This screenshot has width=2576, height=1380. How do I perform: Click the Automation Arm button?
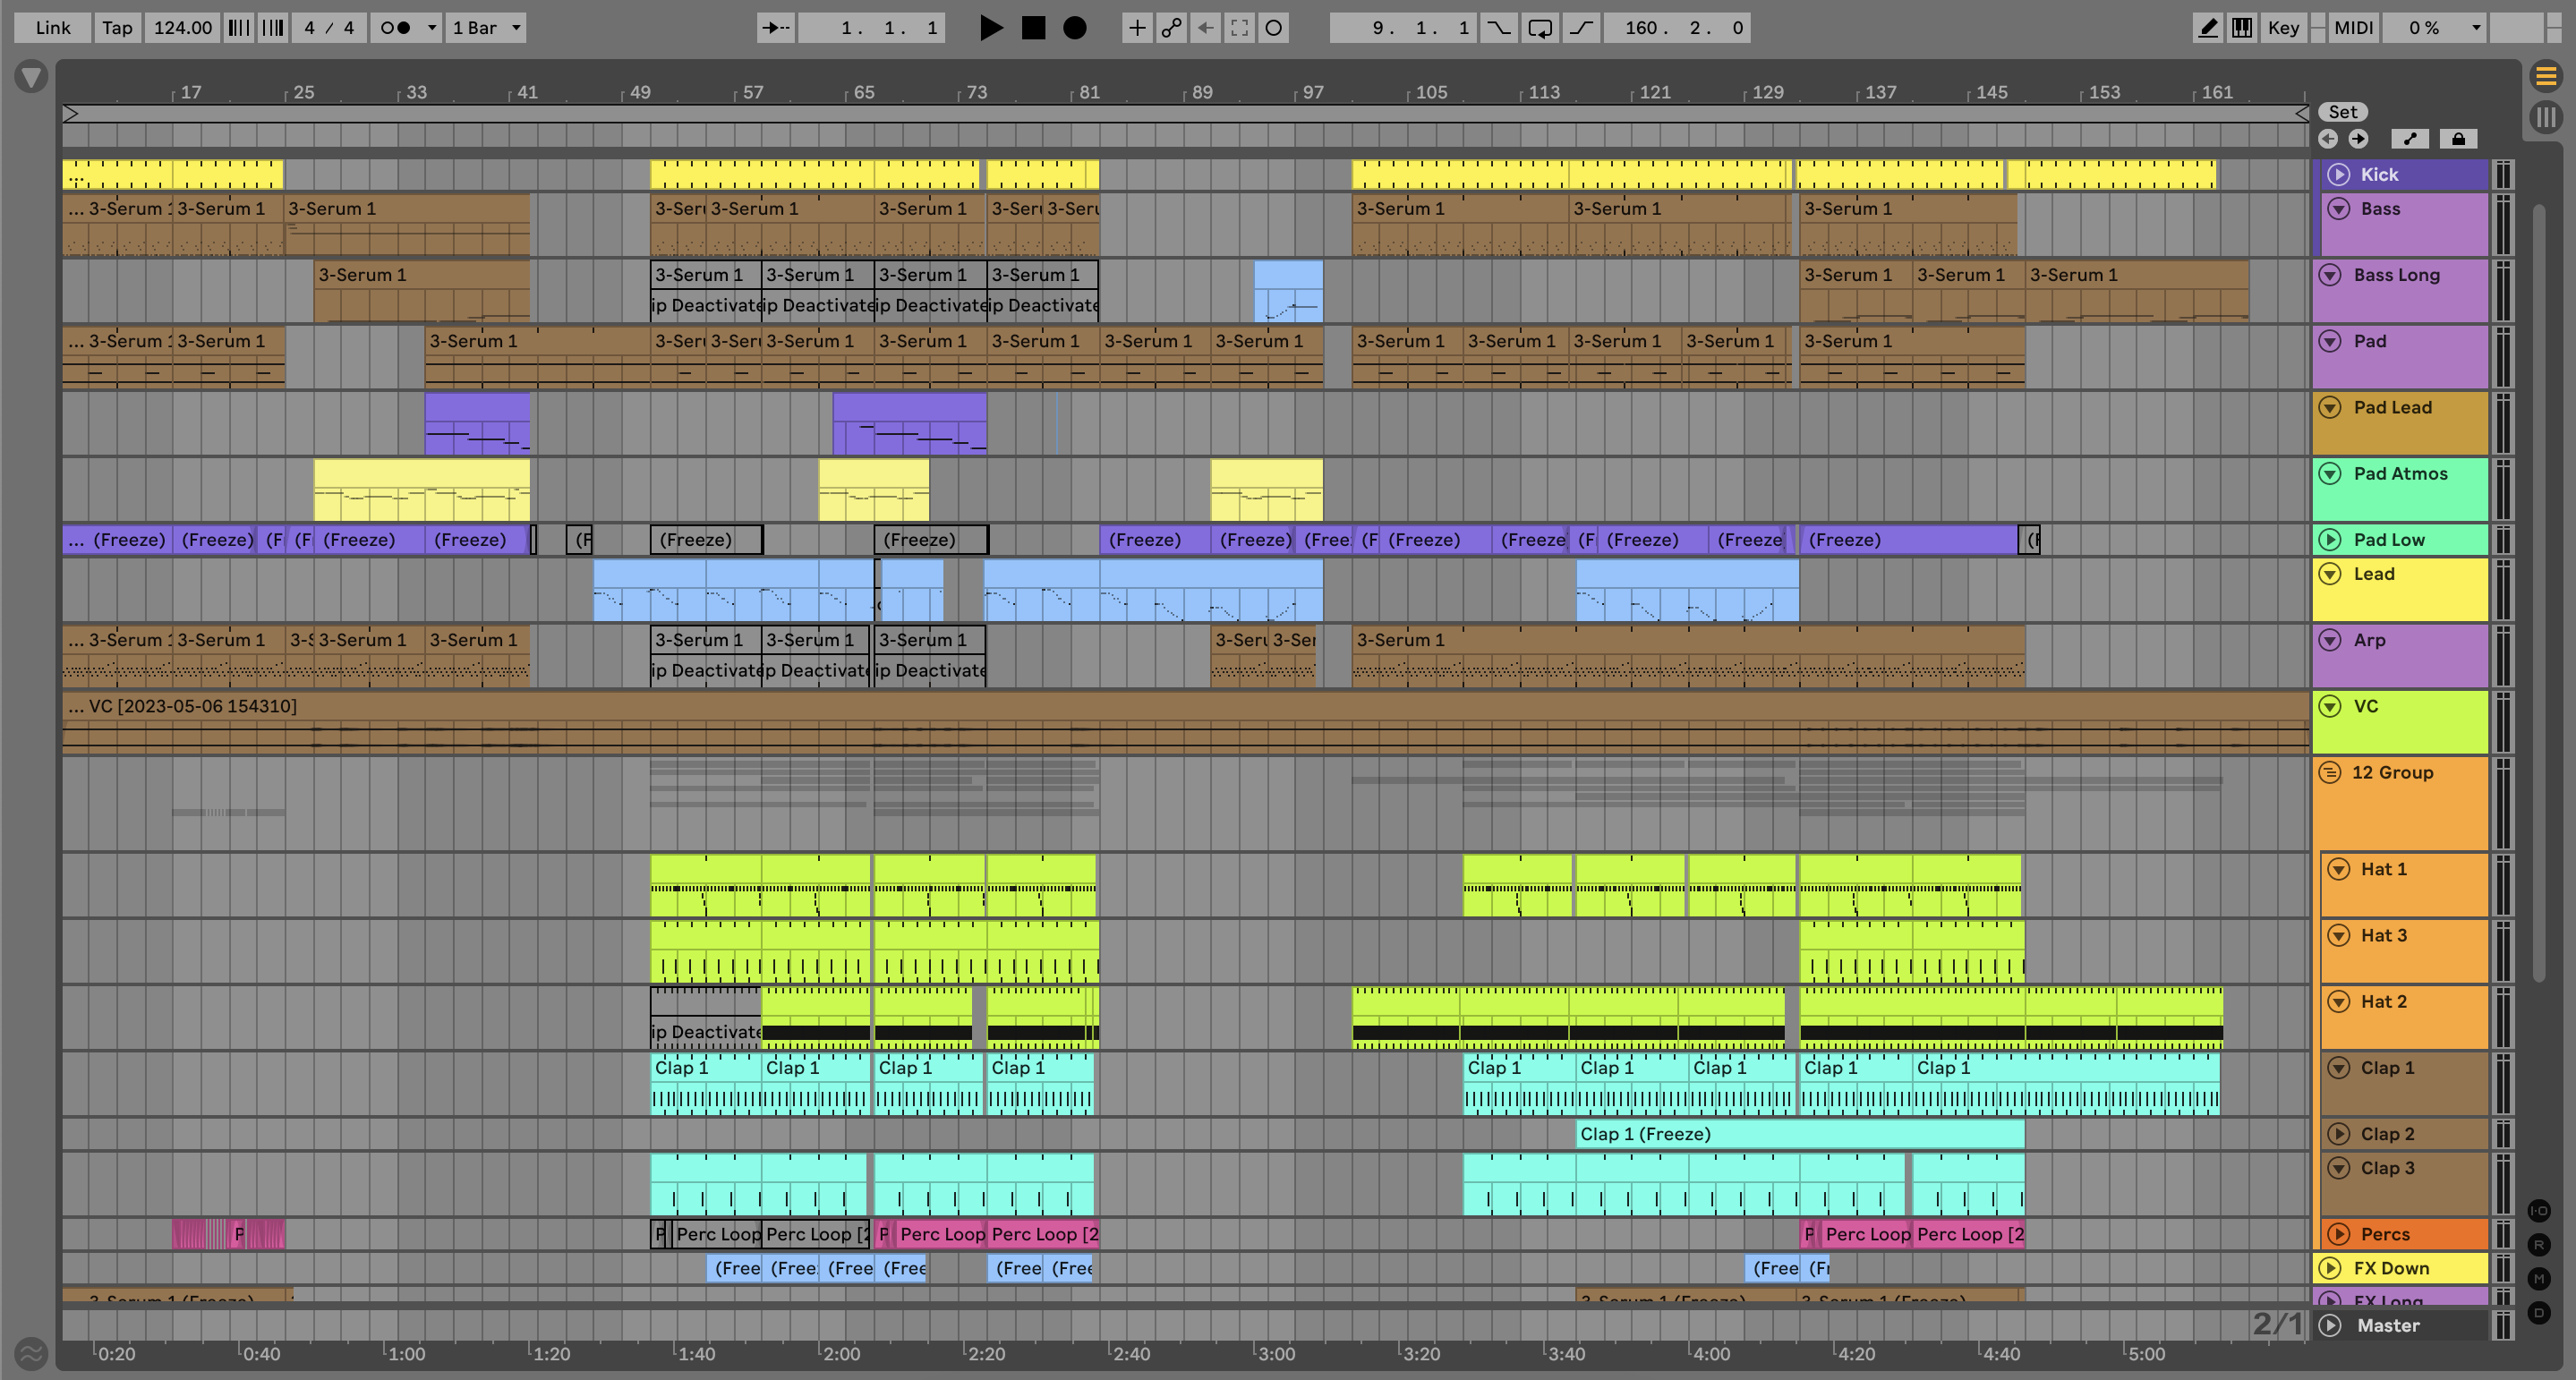pos(1171,28)
